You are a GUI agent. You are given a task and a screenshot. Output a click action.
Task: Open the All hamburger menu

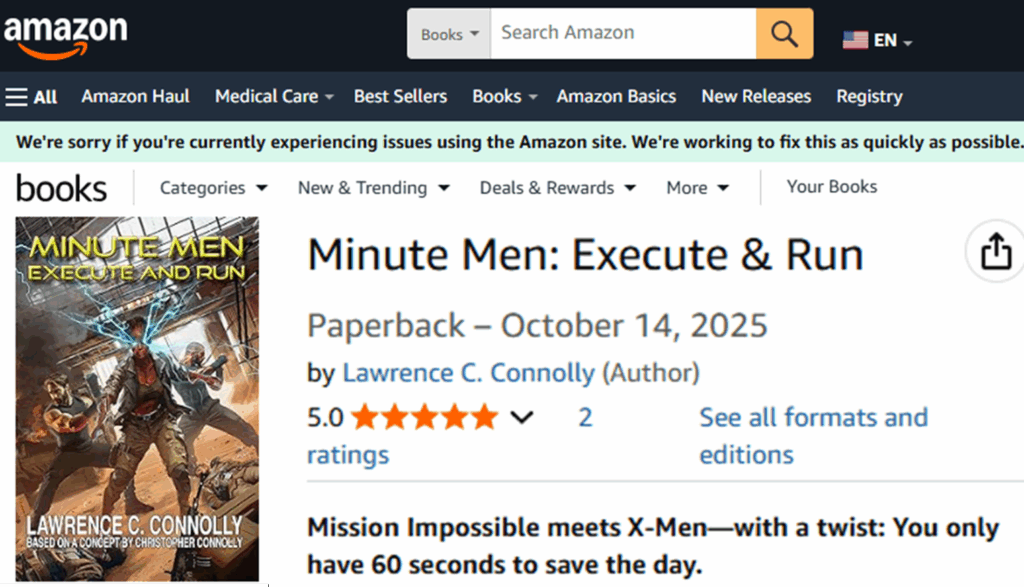pyautogui.click(x=31, y=97)
